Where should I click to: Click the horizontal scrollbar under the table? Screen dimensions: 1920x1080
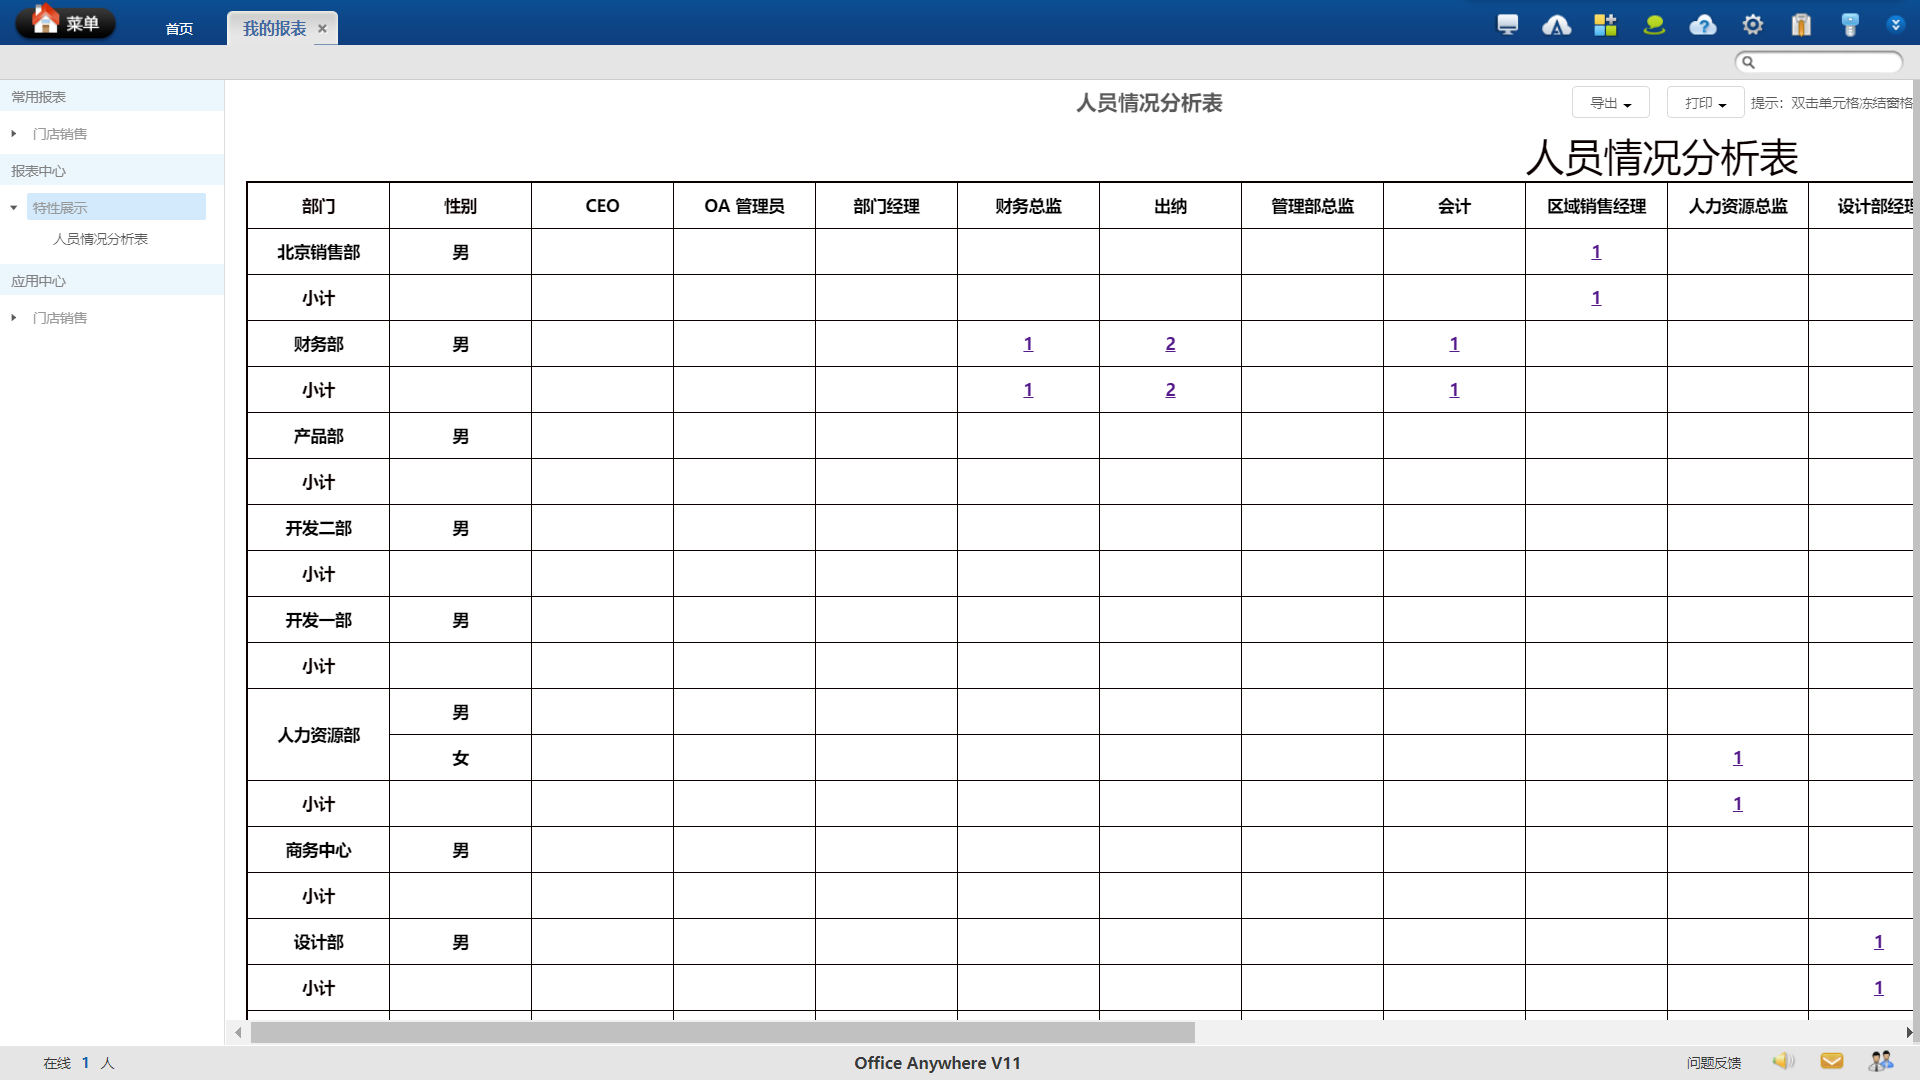[x=722, y=1033]
